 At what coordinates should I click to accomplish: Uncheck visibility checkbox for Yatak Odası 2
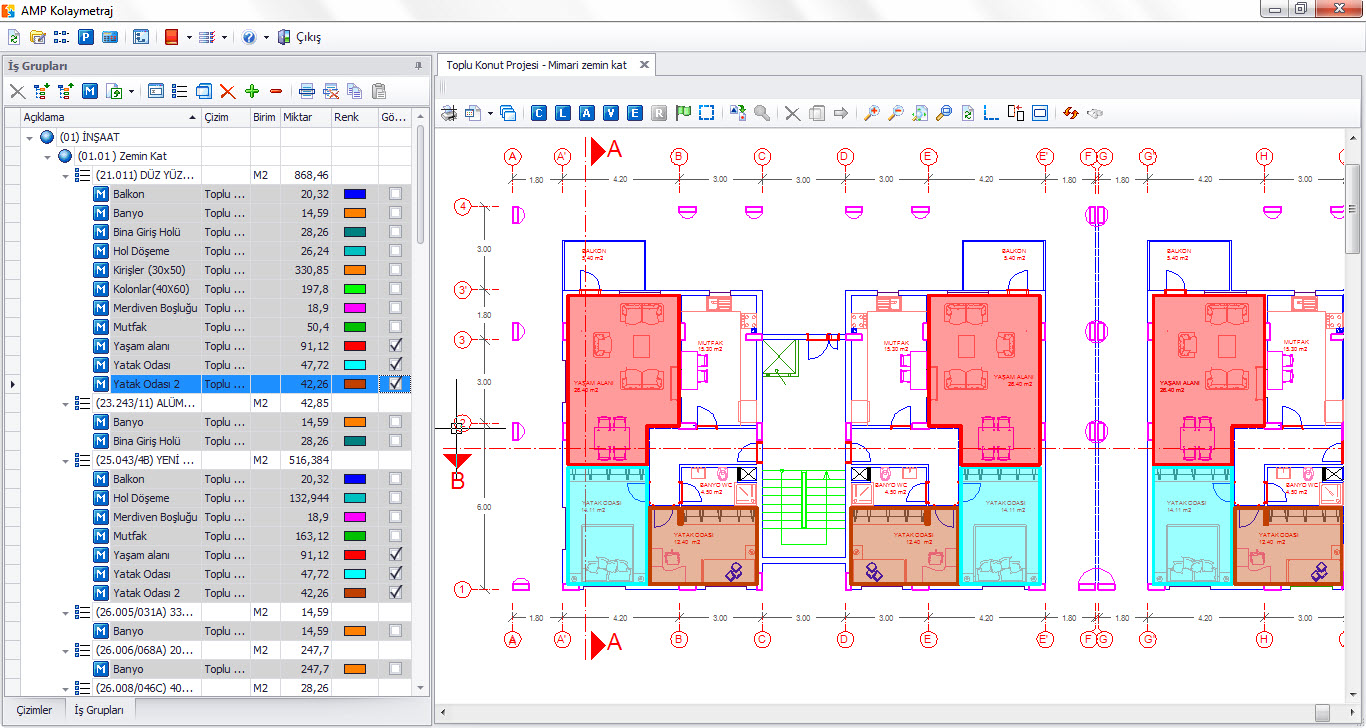click(396, 384)
